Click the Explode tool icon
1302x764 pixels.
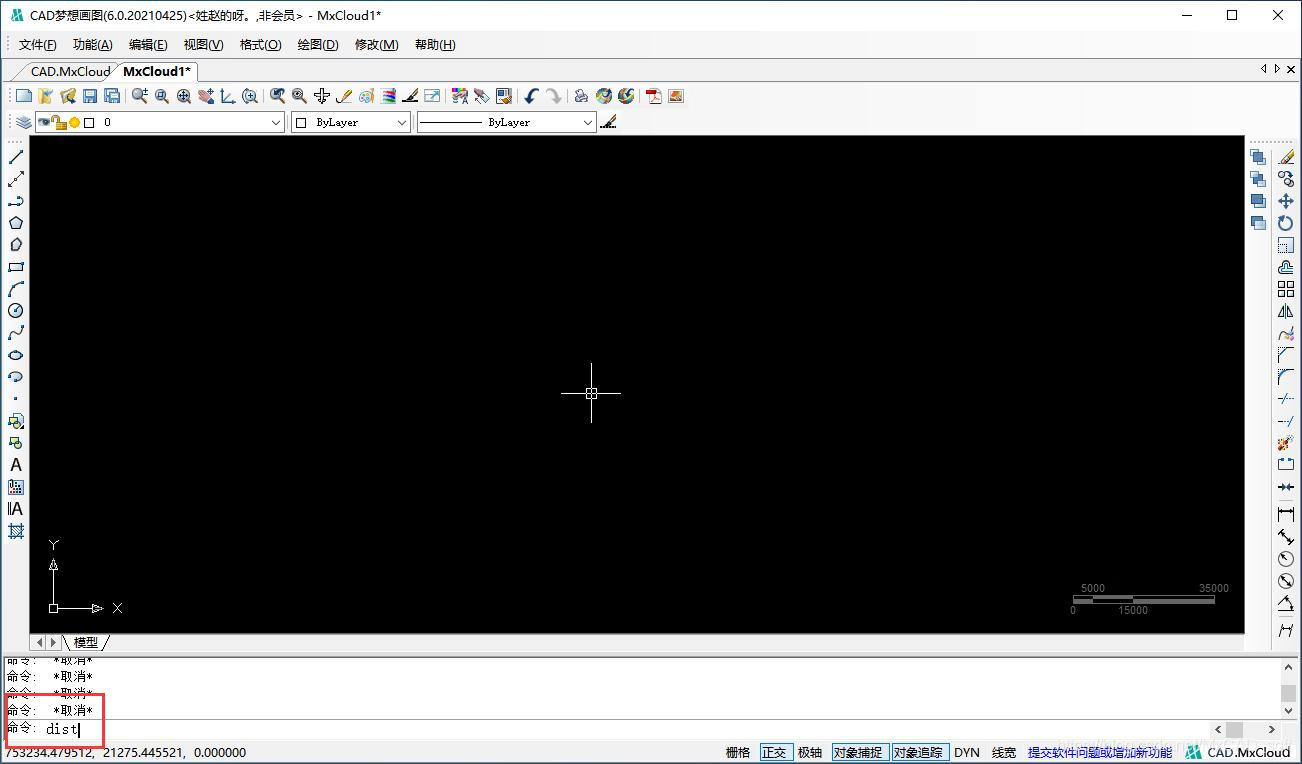[1286, 443]
